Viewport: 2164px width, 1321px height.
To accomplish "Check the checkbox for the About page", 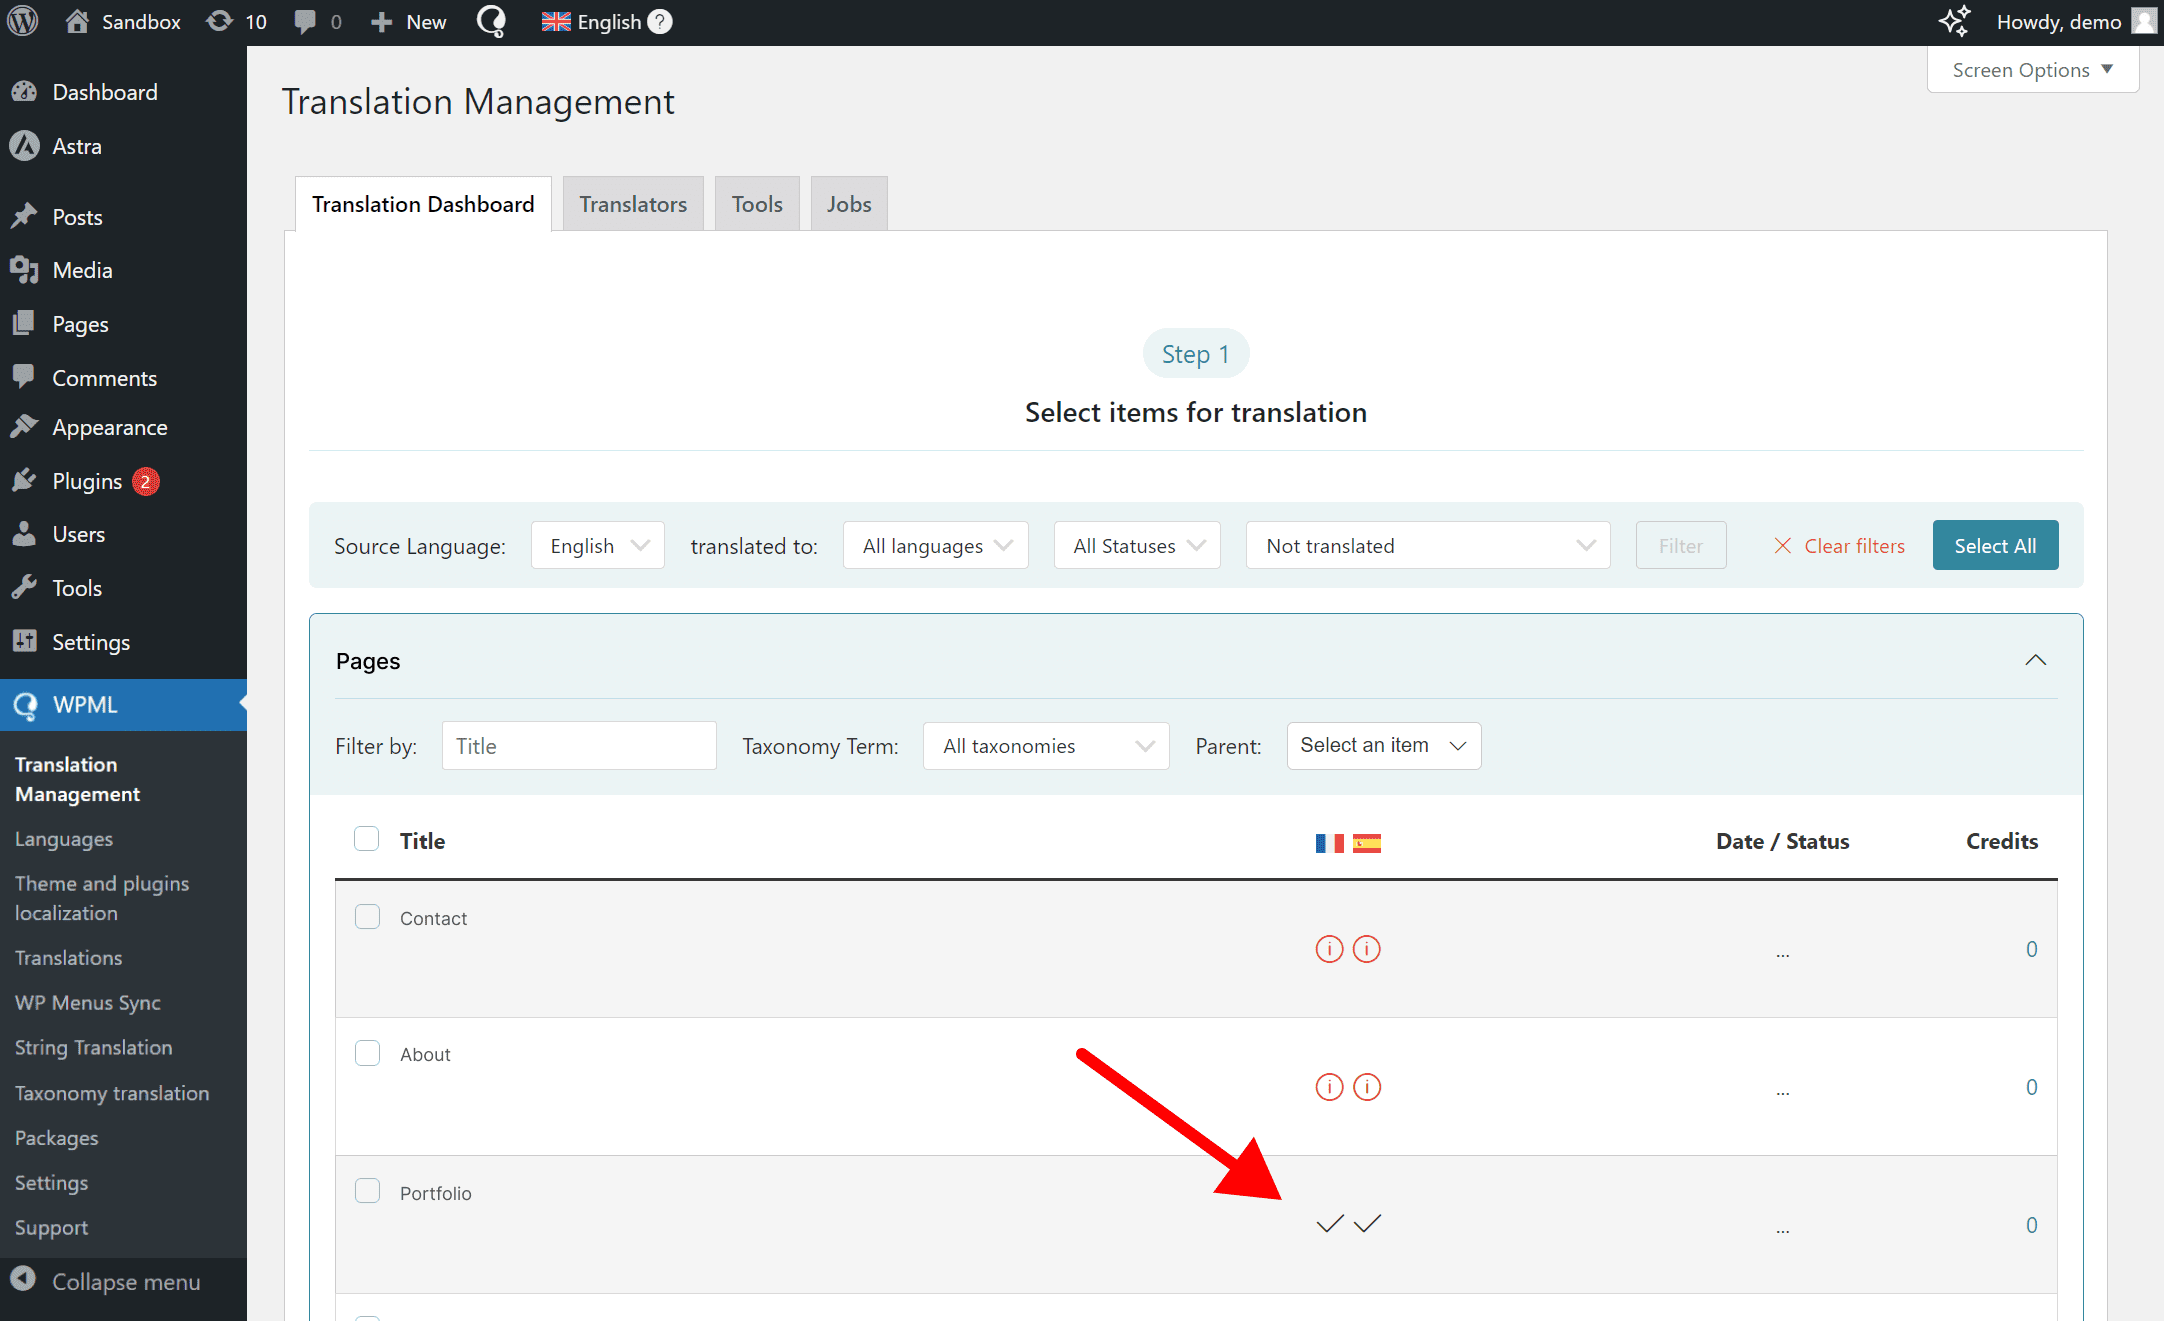I will pyautogui.click(x=368, y=1053).
